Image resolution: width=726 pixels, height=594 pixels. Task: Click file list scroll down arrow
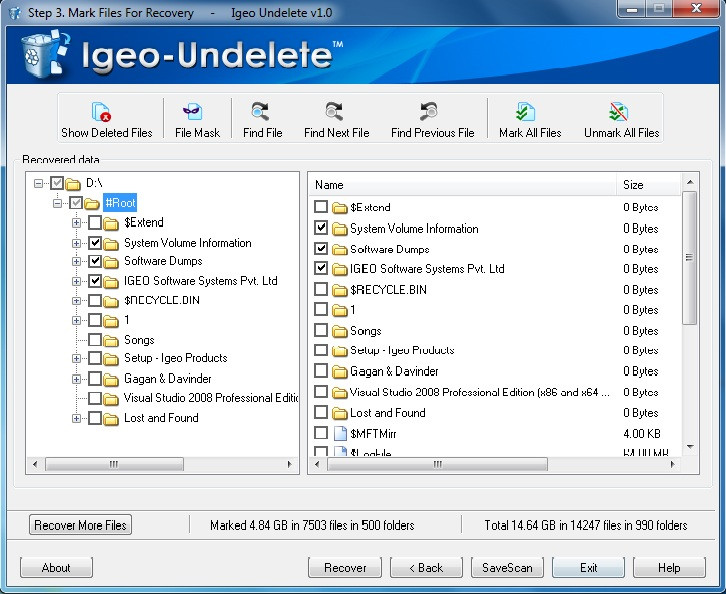(x=690, y=447)
